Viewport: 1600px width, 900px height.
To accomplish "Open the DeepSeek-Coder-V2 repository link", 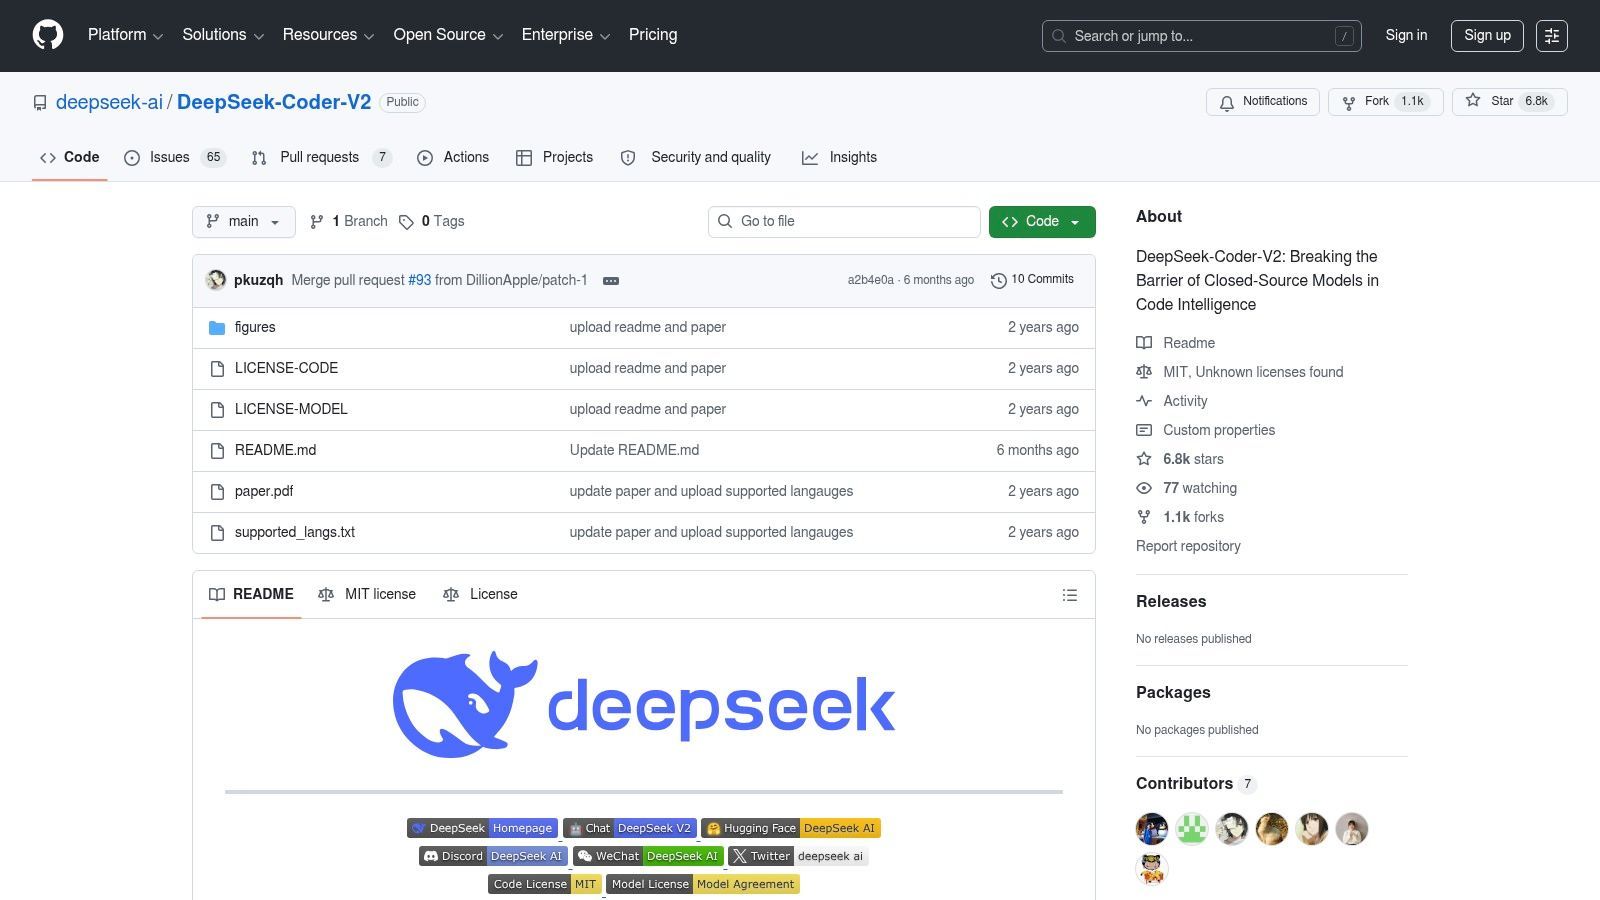I will point(274,102).
